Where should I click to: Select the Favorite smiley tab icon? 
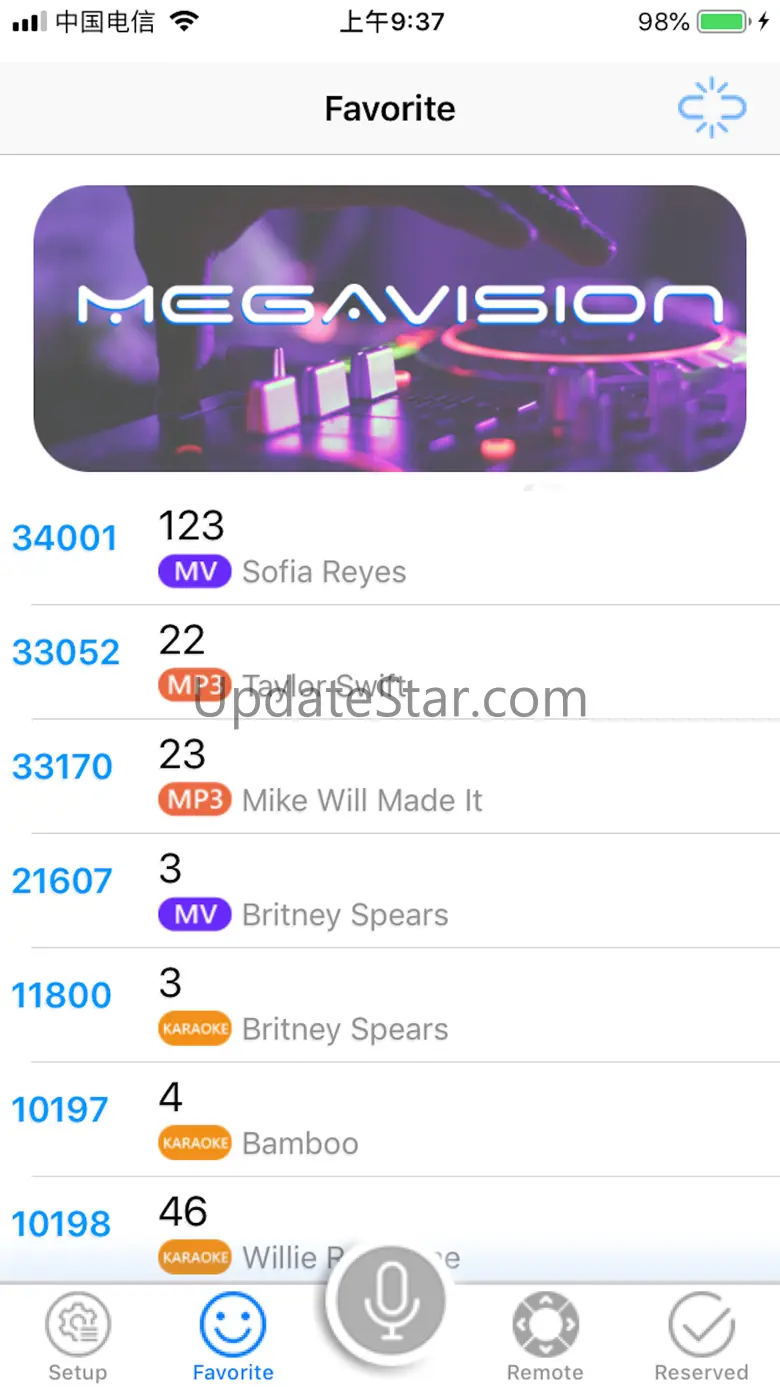point(233,1324)
